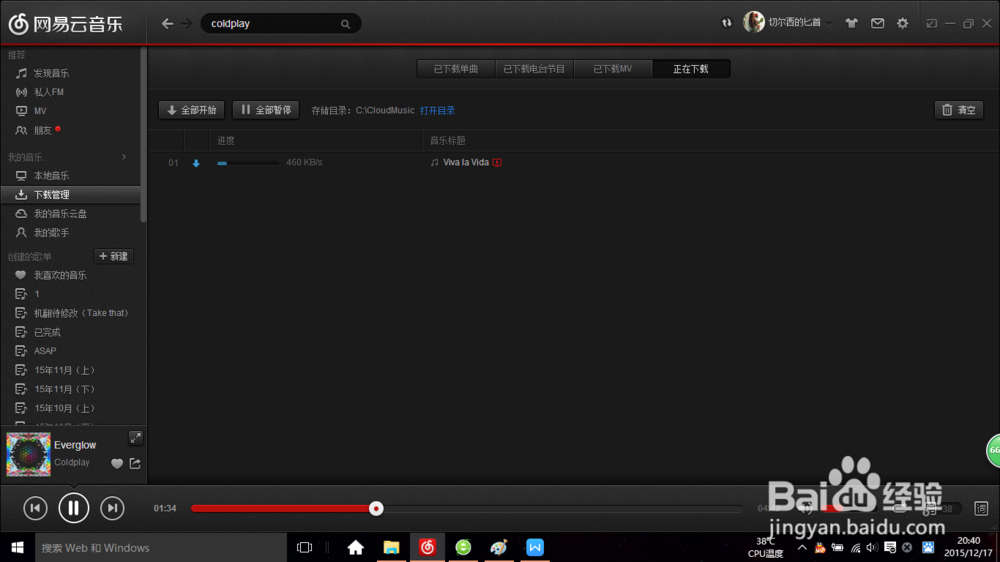Click MV icon next to Viva la Vida
Screen dimensions: 1000x562
coord(497,163)
